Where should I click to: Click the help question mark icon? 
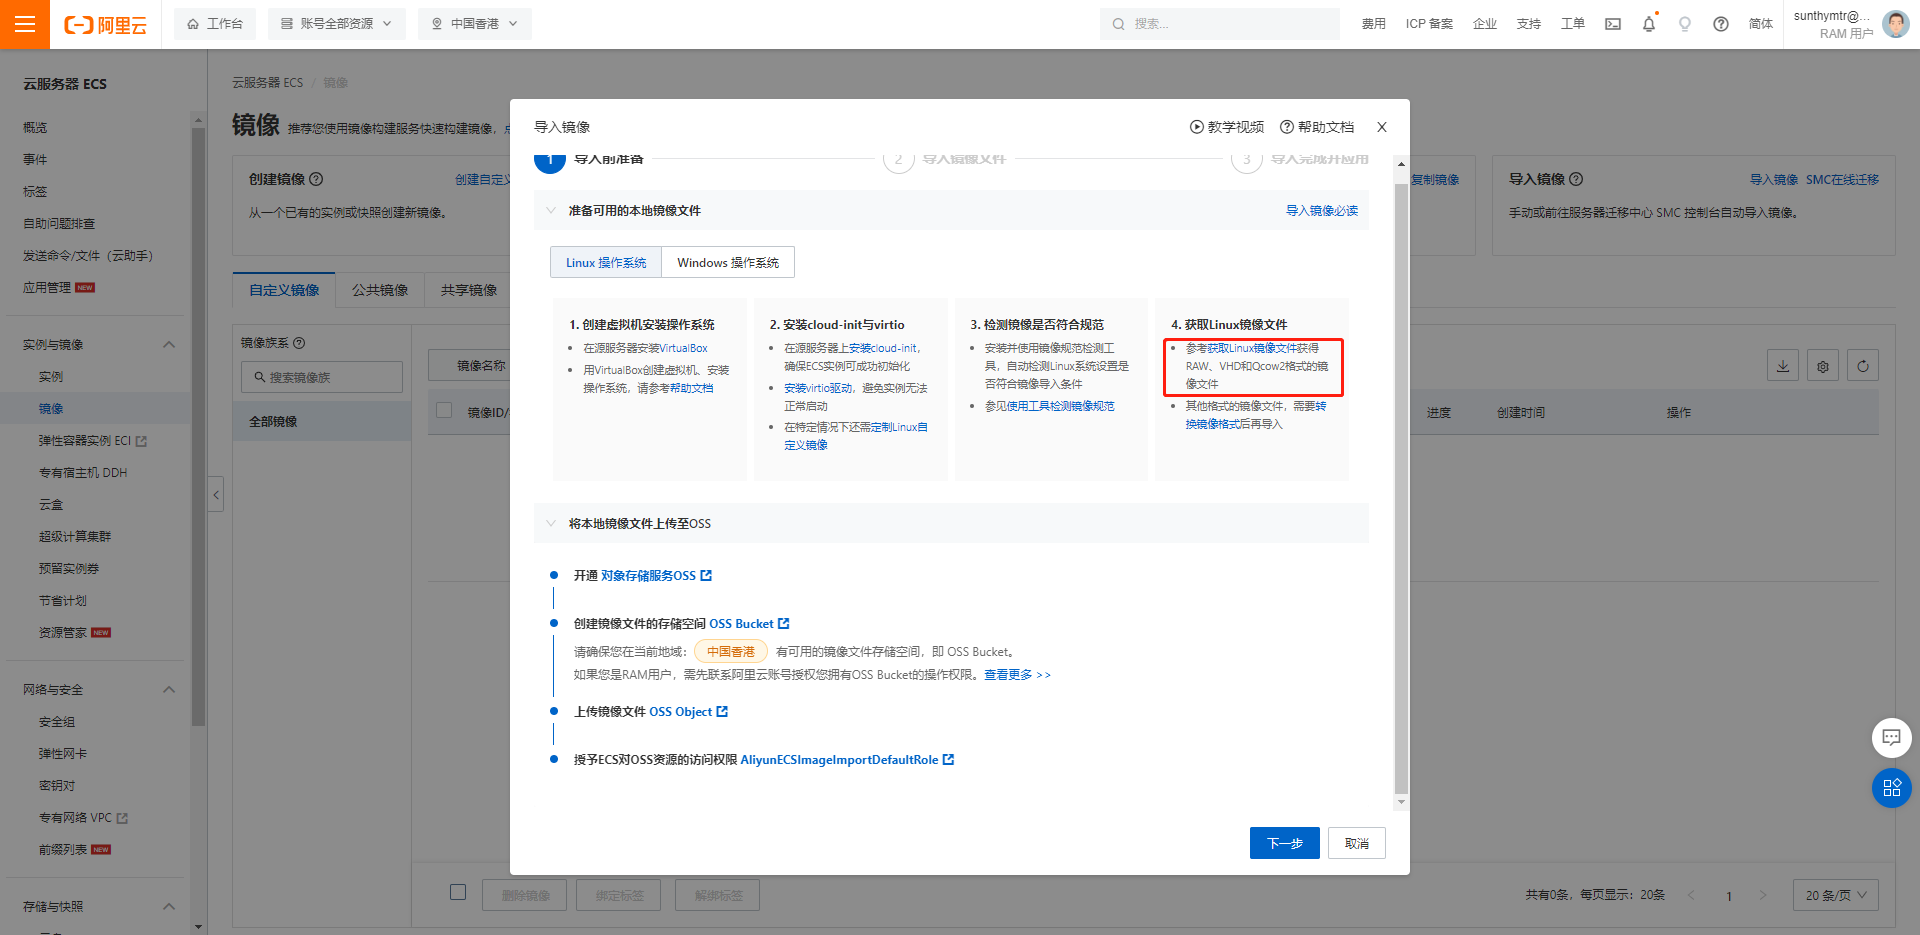pos(1721,24)
